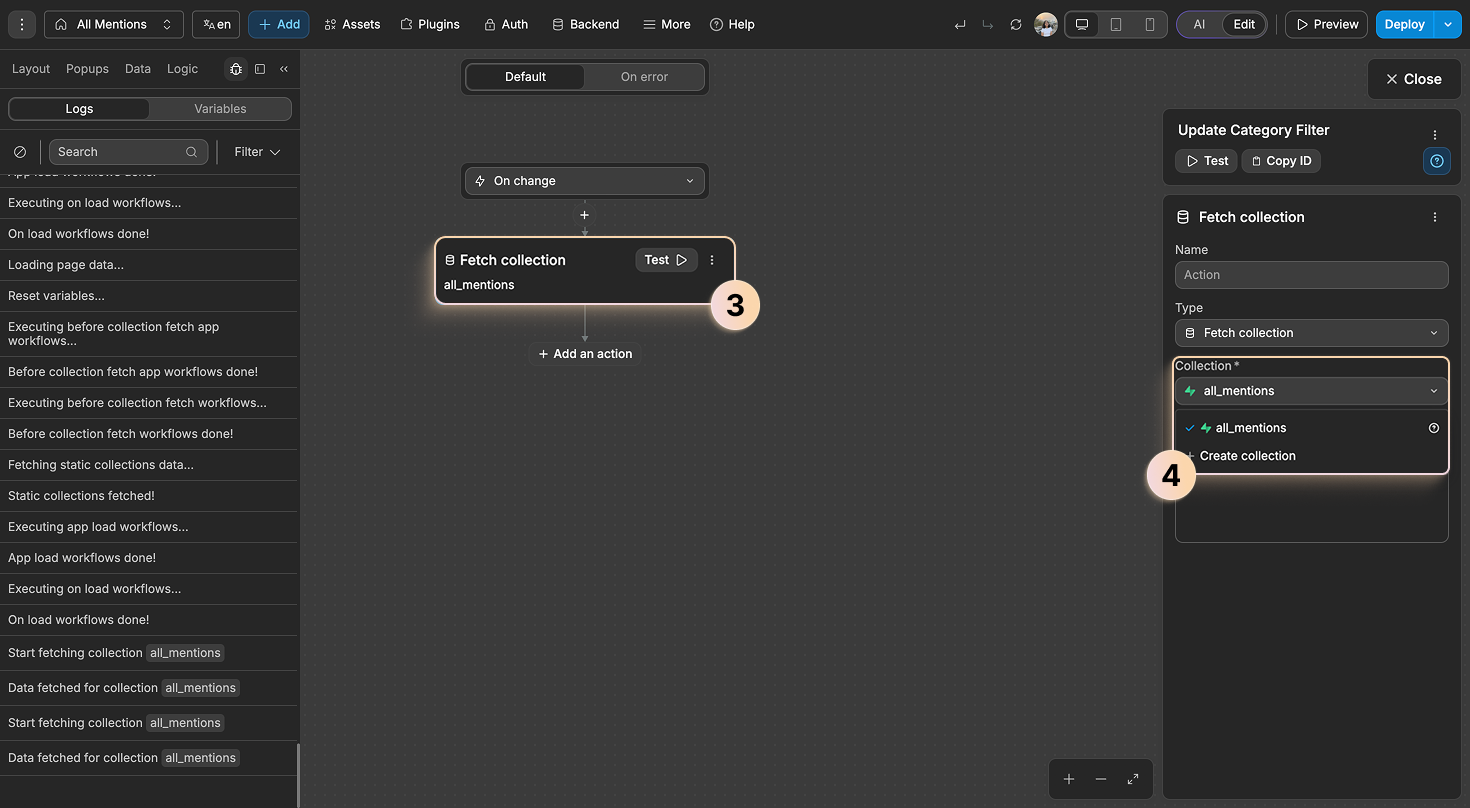Open the Backend menu in the top bar

[x=585, y=24]
